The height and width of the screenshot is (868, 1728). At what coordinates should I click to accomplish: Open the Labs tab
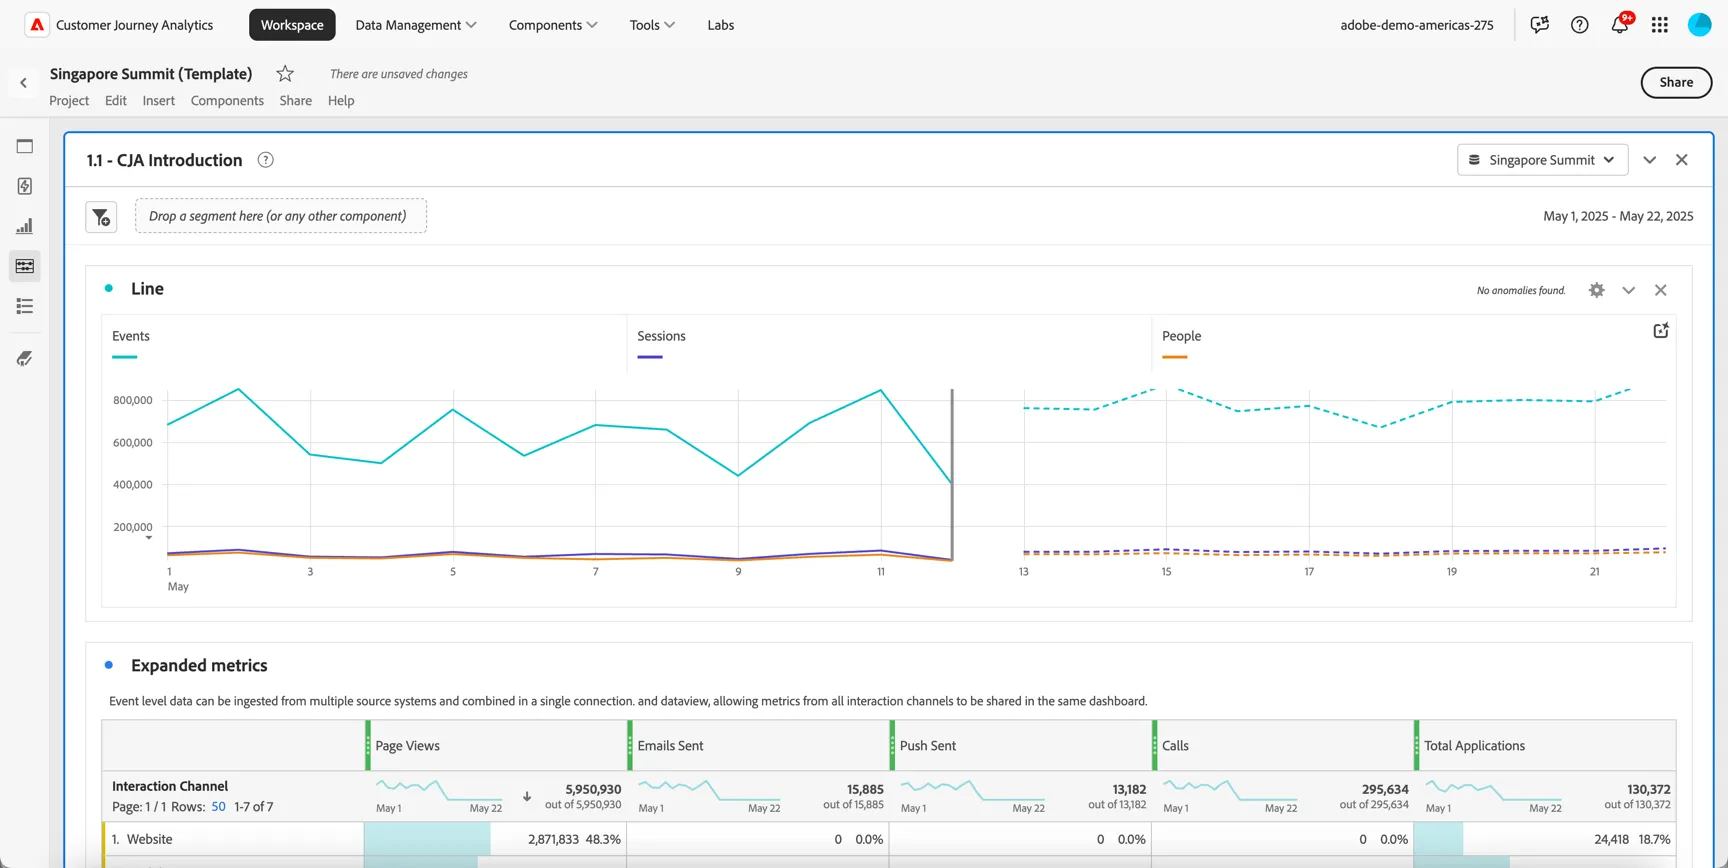[x=720, y=25]
